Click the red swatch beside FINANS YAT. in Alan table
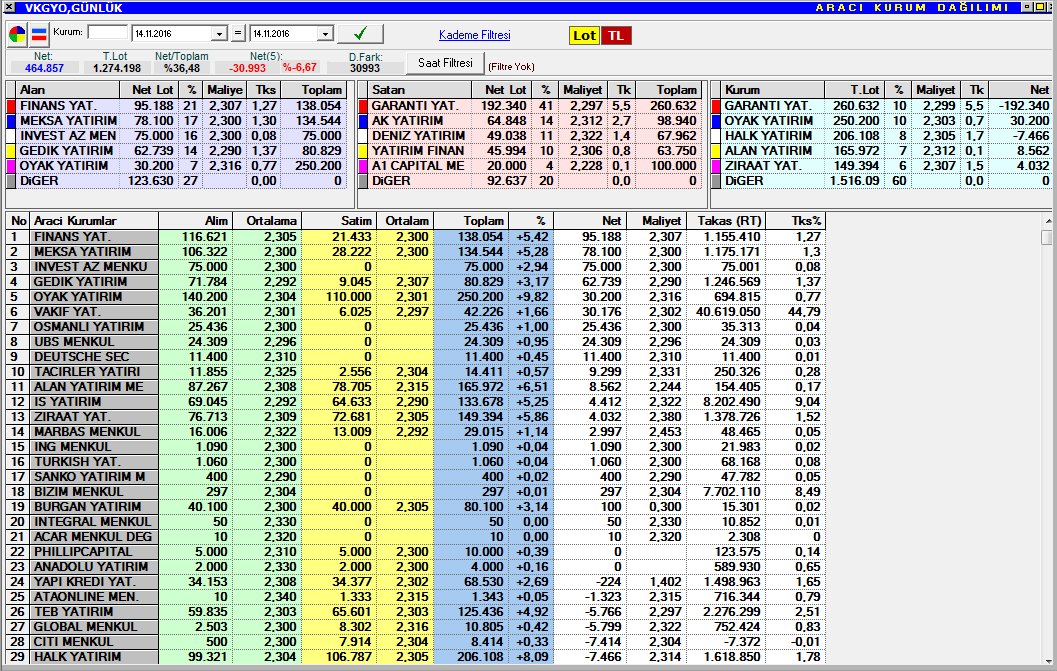This screenshot has height=671, width=1057. (x=11, y=106)
